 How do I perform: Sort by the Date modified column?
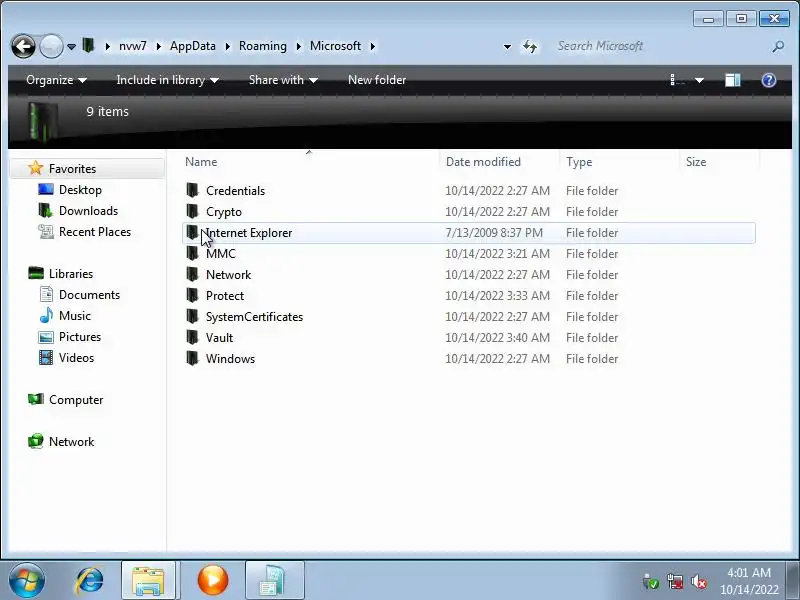483,162
